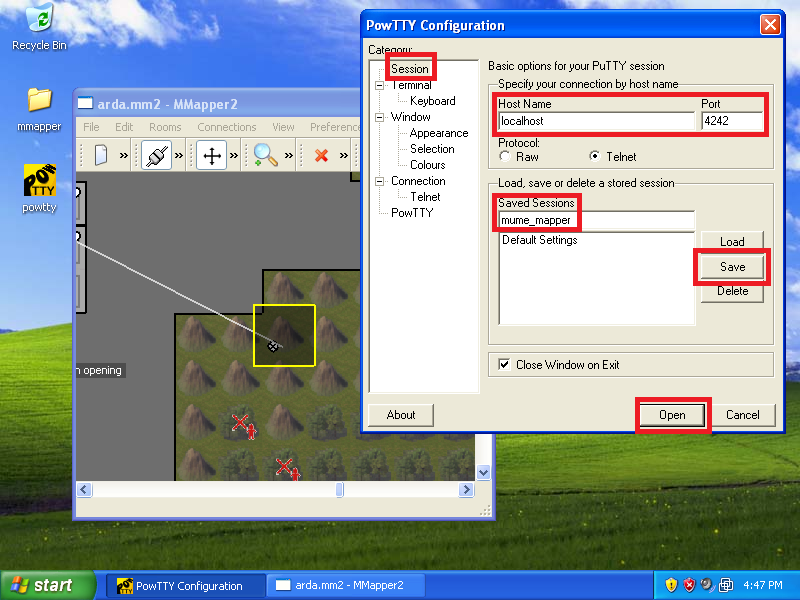Expand toolbar chevron after the plug icon
This screenshot has height=600, width=800.
coord(179,155)
